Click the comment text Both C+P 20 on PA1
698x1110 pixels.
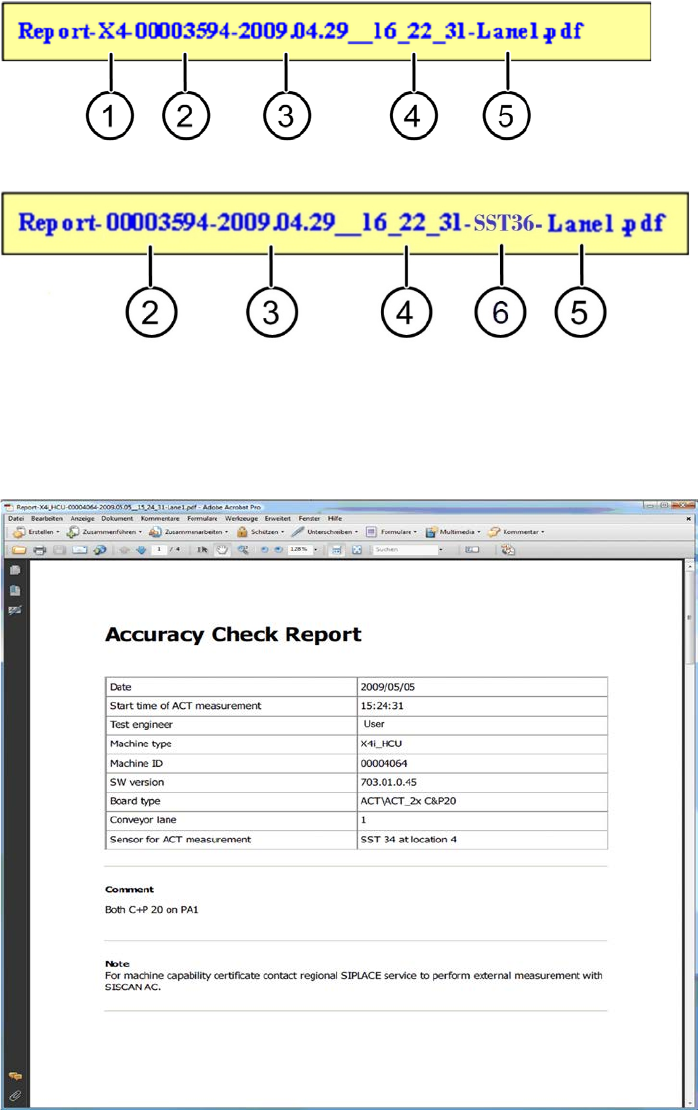151,910
